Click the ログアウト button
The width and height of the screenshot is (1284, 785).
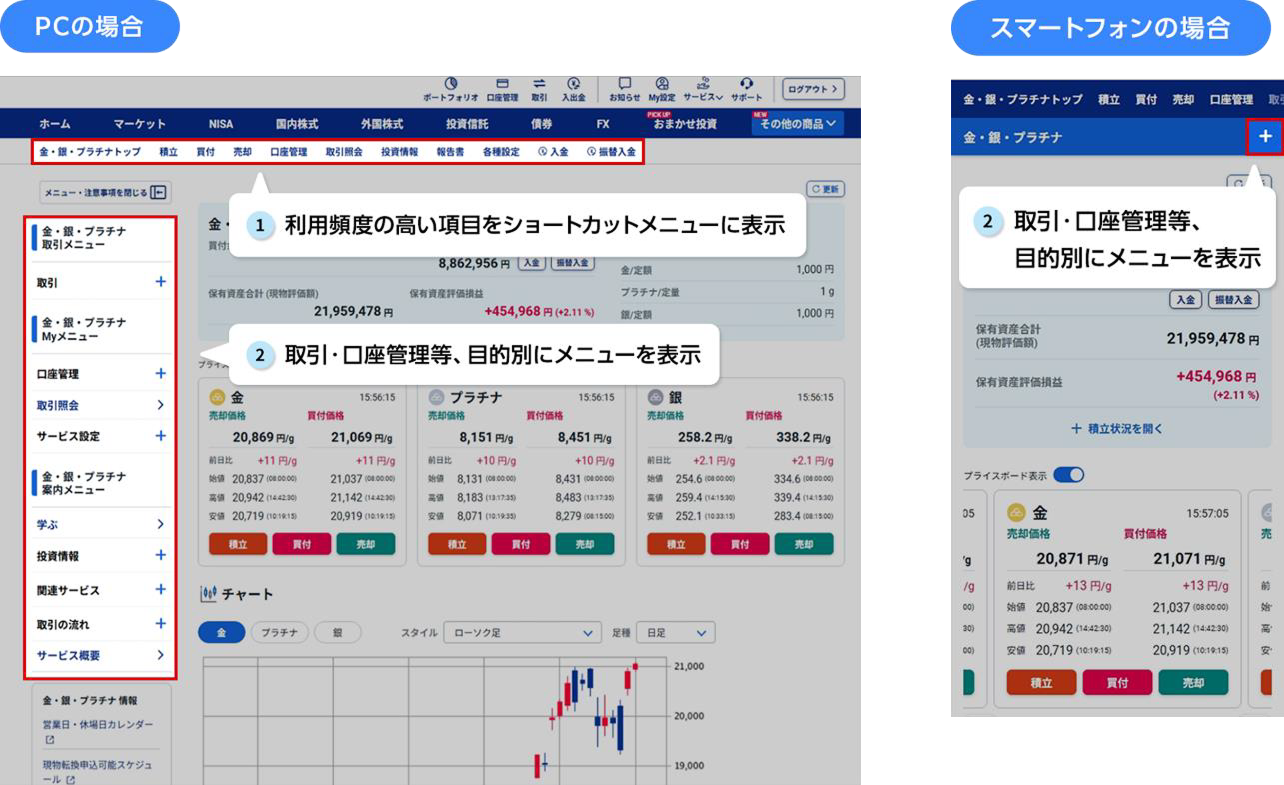tap(813, 89)
